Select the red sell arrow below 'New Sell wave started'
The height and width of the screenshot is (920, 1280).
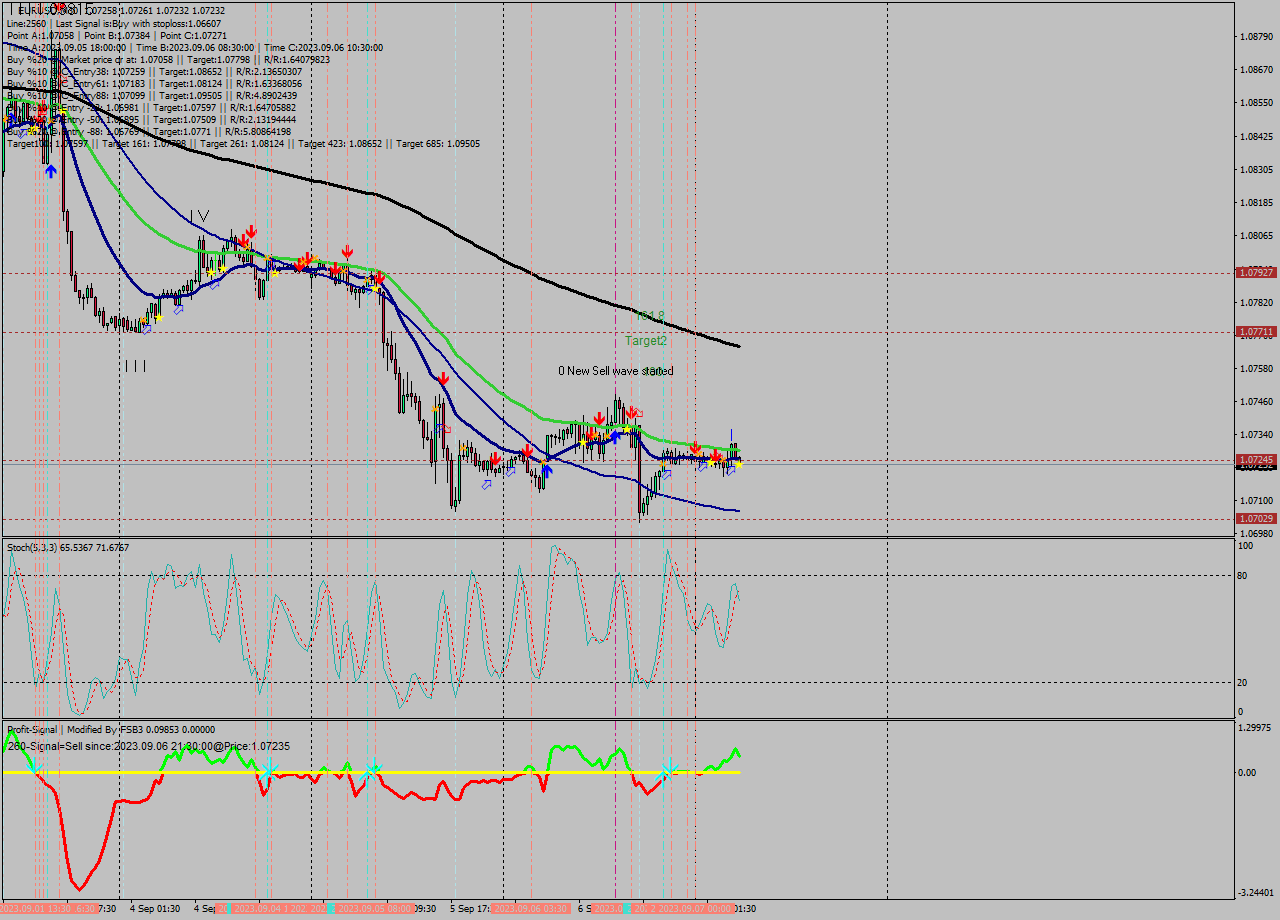(600, 418)
